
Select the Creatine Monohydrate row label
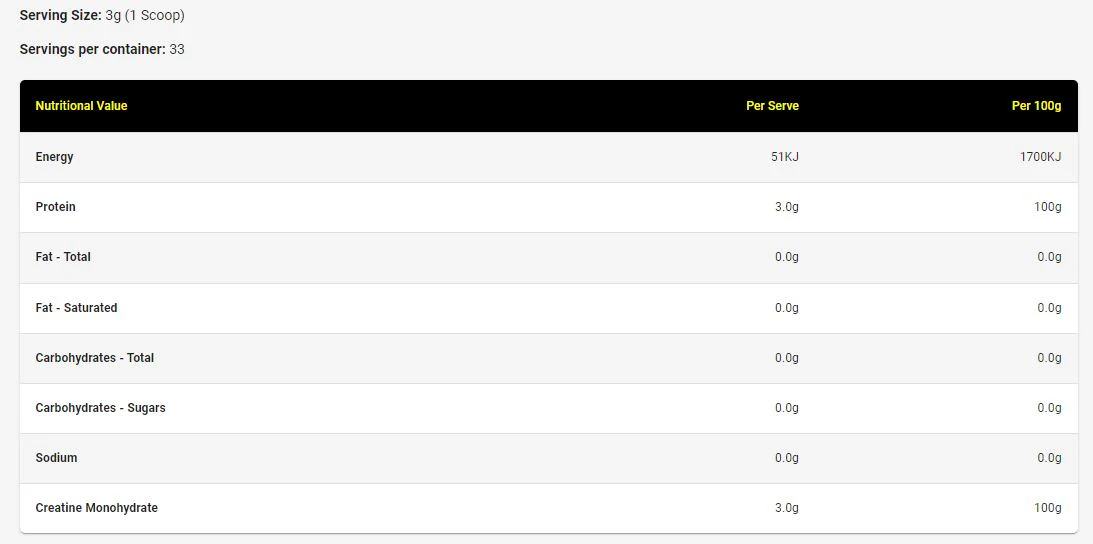click(x=96, y=508)
